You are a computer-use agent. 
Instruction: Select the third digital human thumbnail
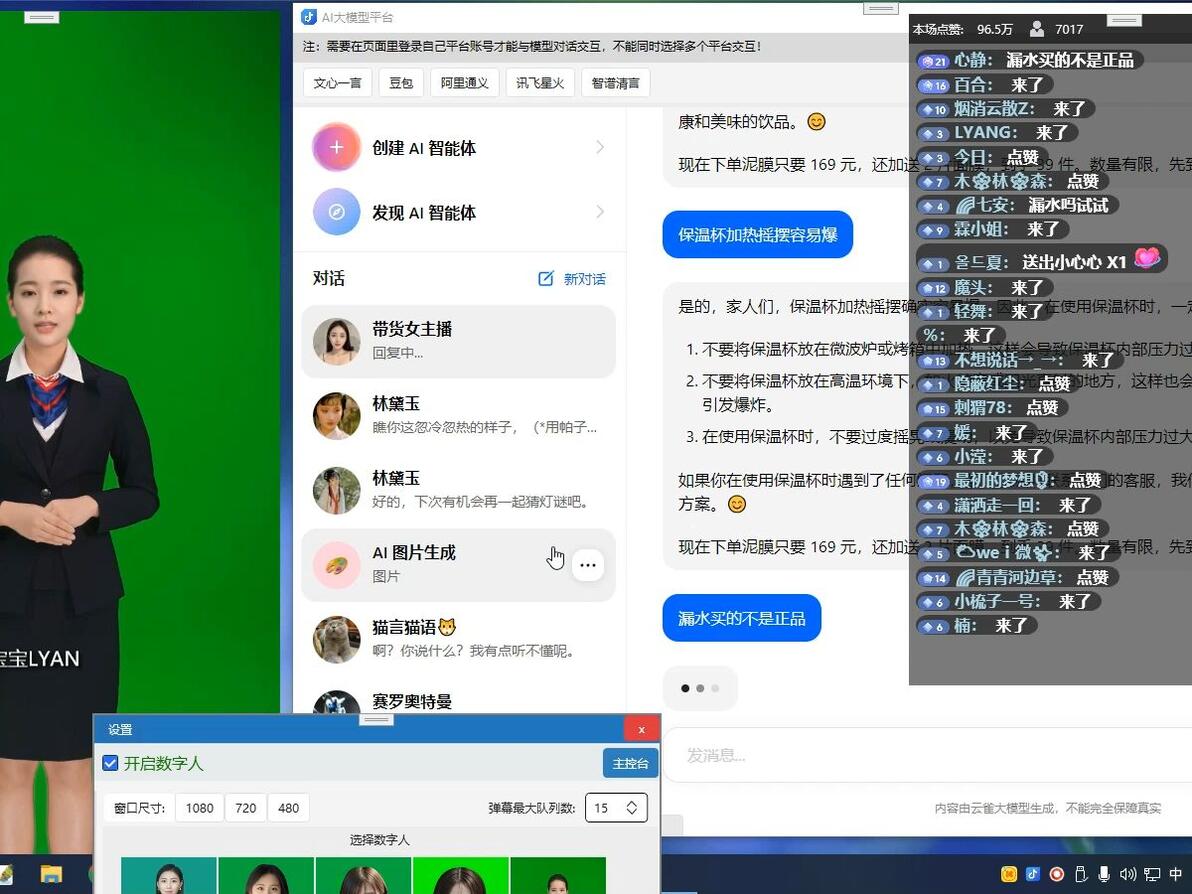[363, 875]
